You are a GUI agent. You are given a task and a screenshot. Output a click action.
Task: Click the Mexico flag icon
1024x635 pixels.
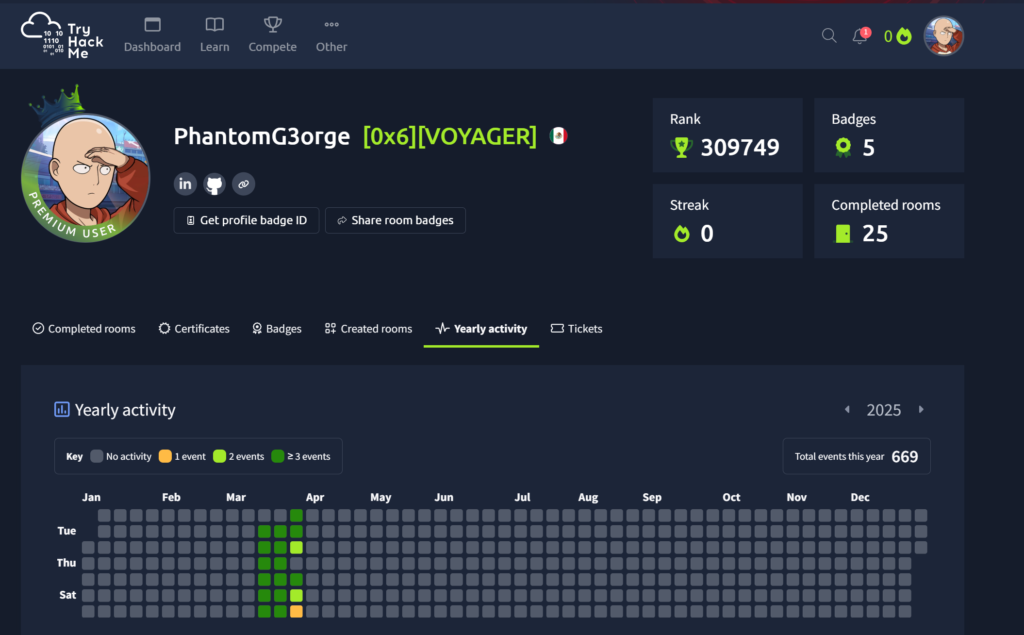558,136
